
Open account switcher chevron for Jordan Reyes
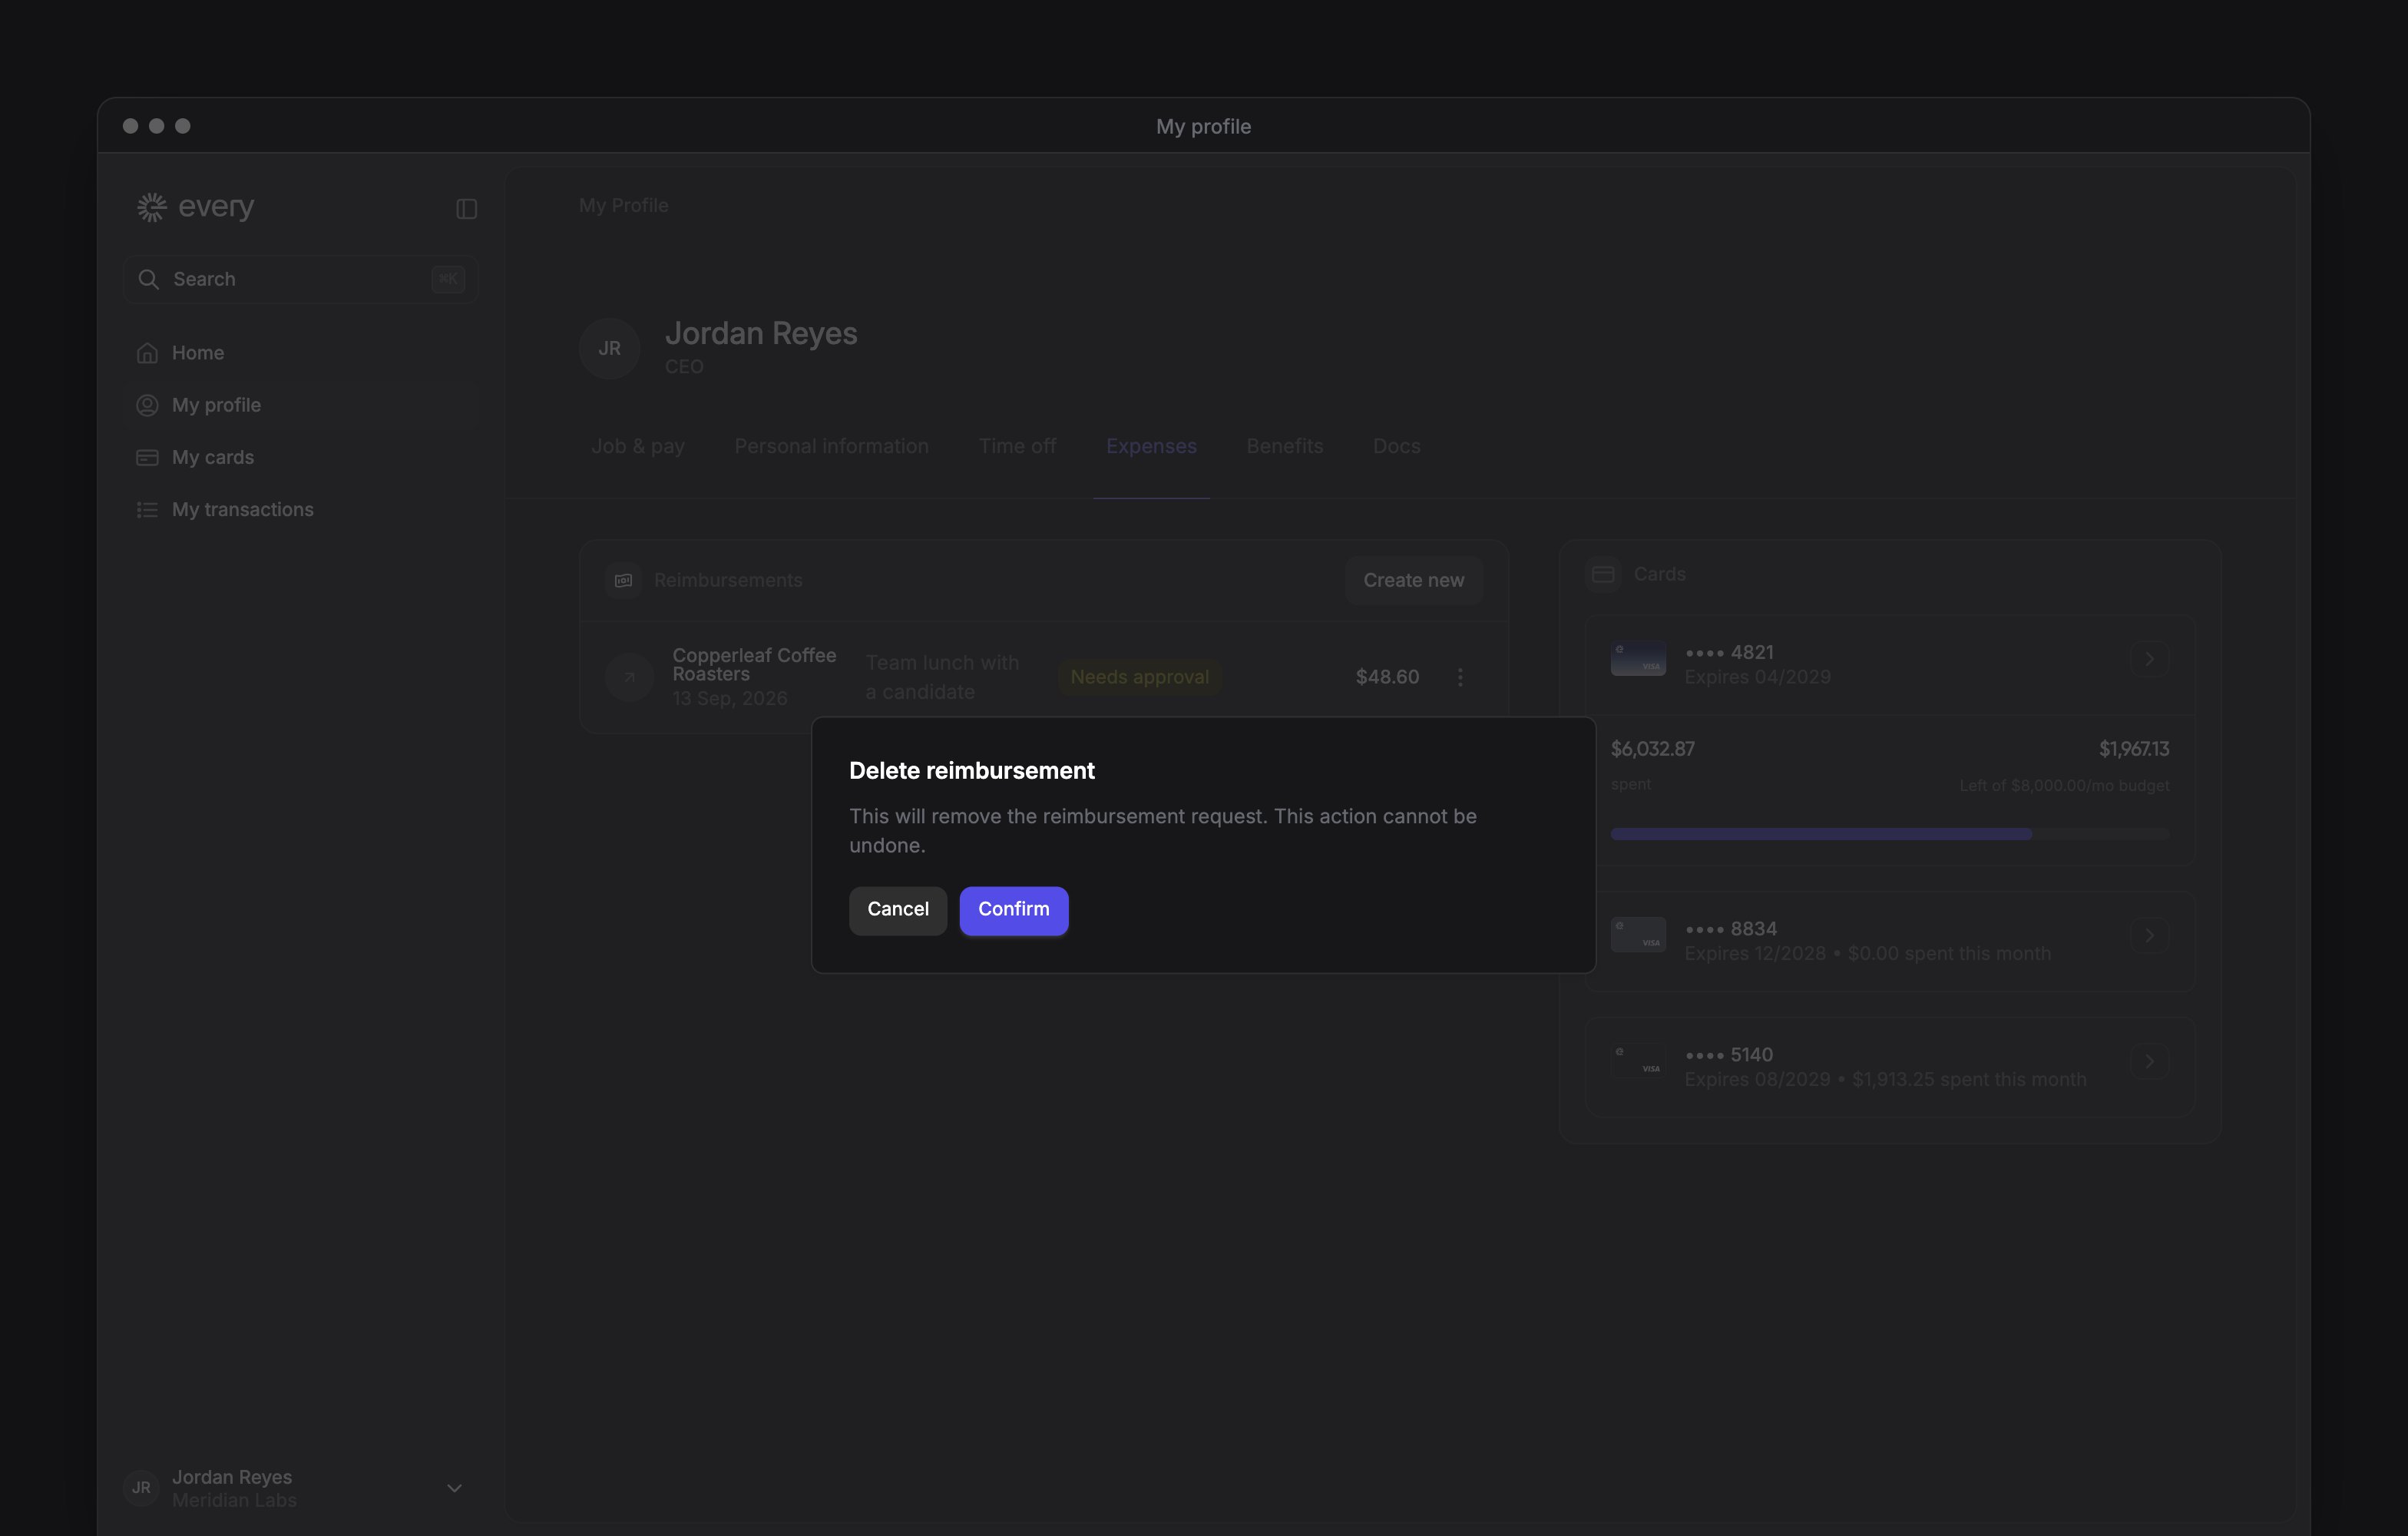(454, 1488)
